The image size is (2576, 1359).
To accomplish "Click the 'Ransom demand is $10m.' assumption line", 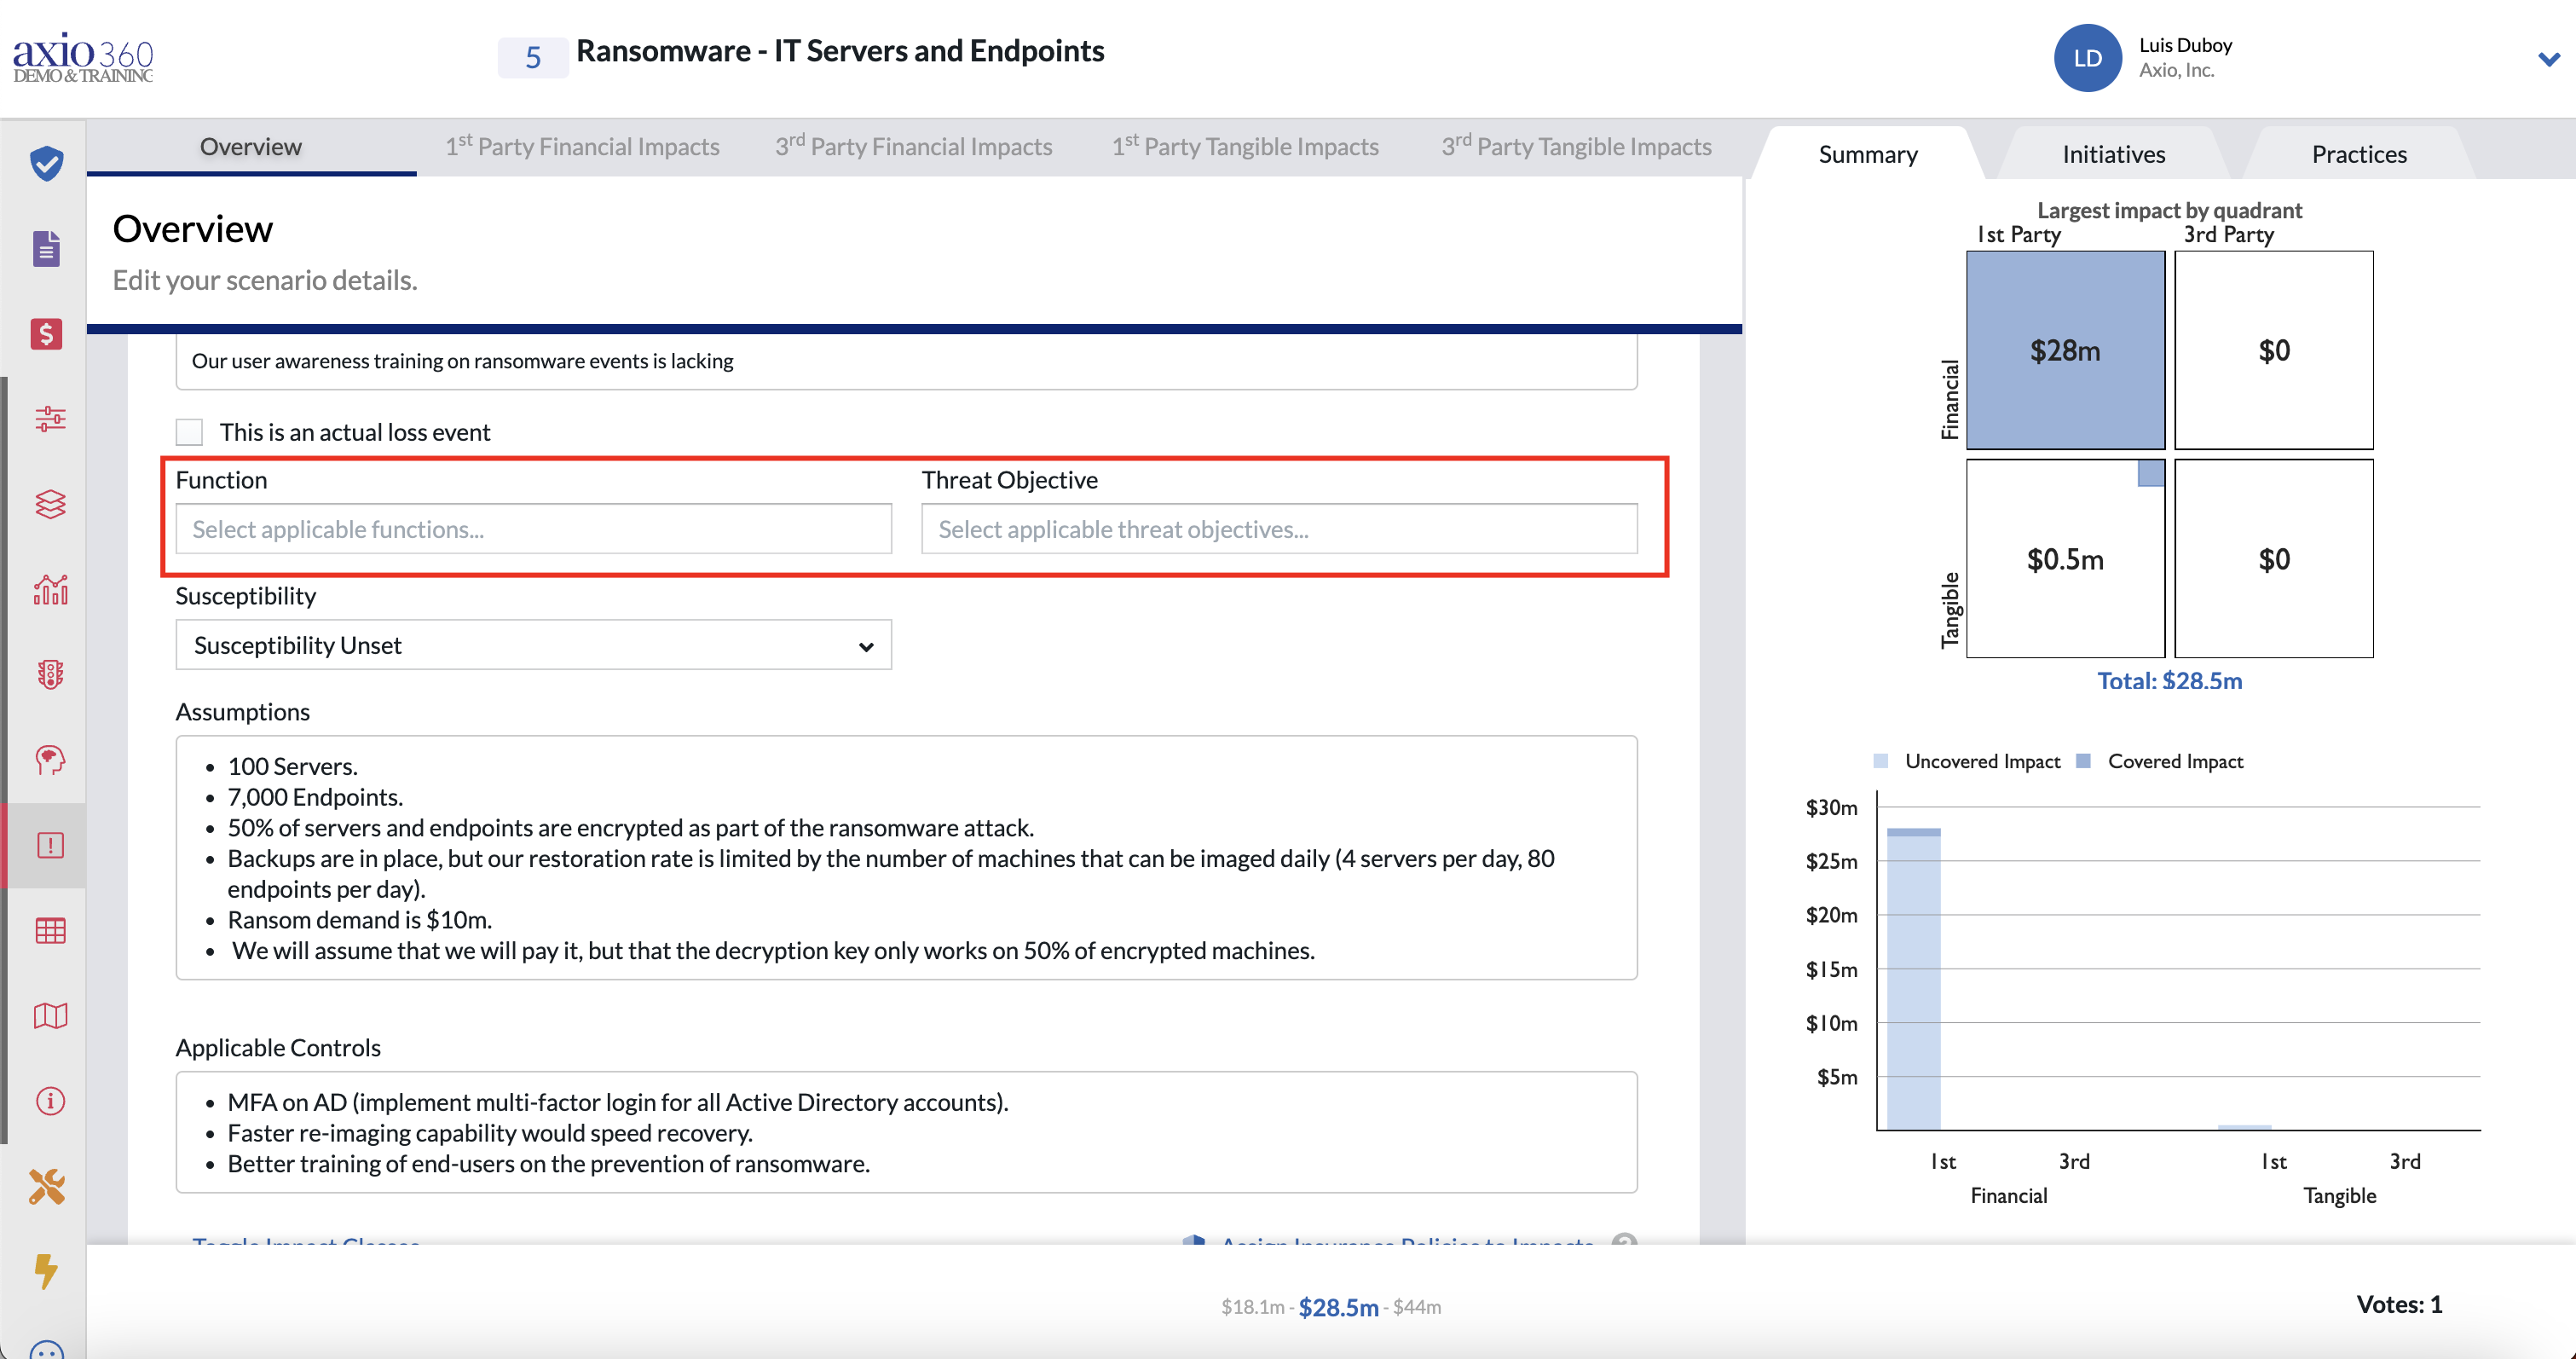I will 359,920.
